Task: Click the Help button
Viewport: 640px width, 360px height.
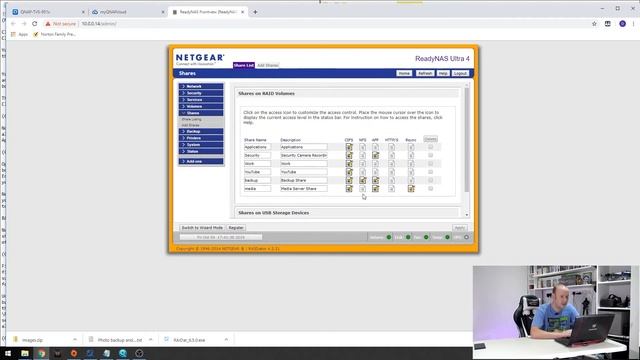Action: pyautogui.click(x=443, y=73)
